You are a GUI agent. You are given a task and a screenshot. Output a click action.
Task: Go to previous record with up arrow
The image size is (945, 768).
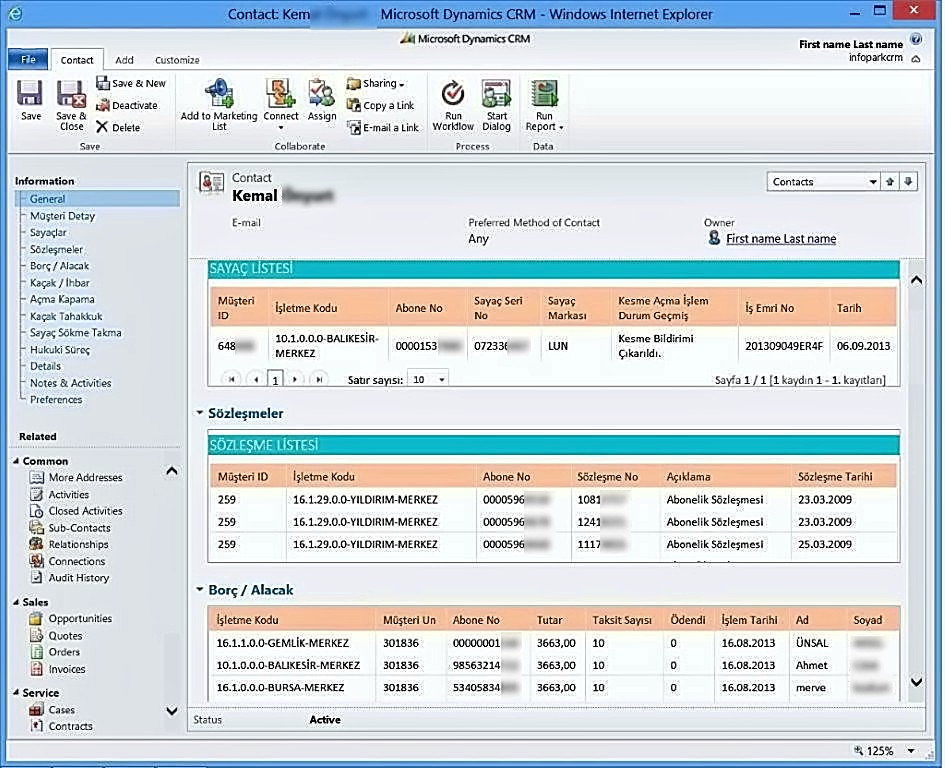[x=890, y=181]
